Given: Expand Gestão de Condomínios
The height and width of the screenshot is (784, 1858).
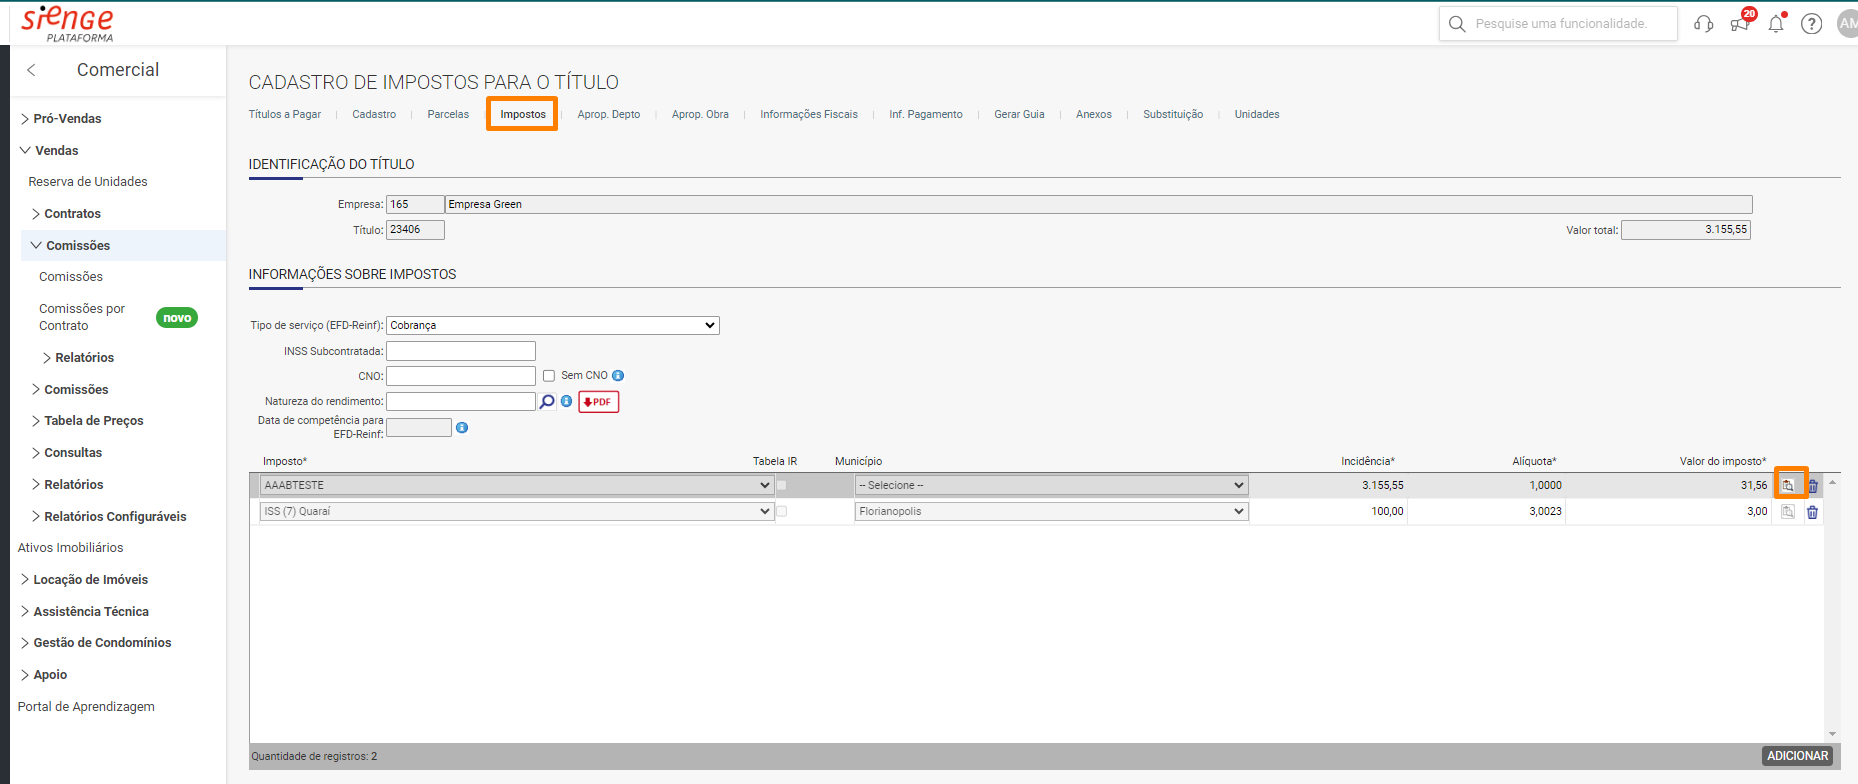Looking at the screenshot, I should pos(96,643).
